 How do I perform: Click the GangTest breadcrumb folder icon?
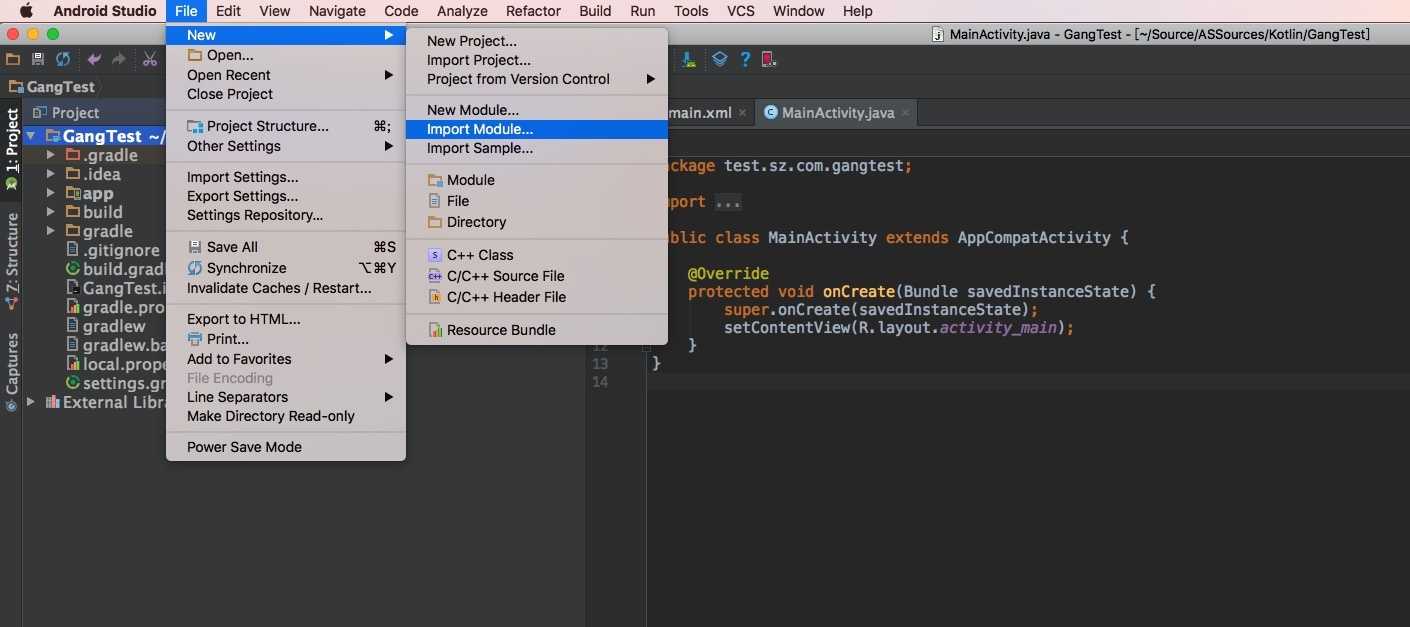point(14,87)
